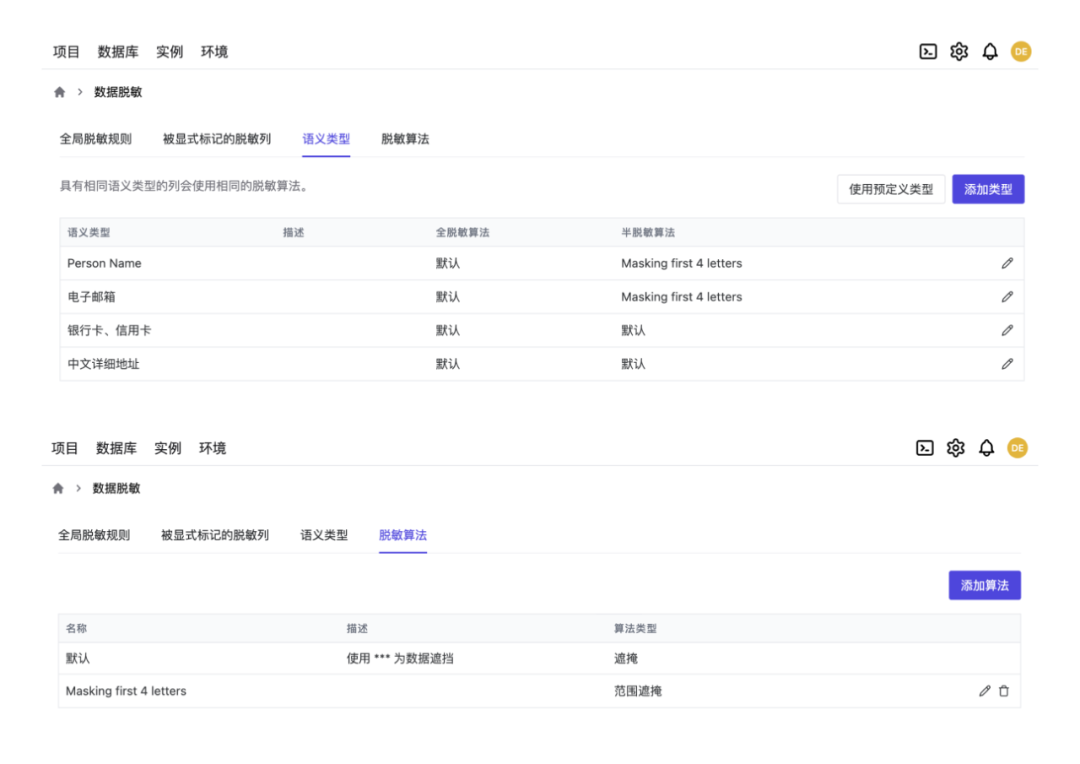Open 被显式标记的脱敏列 tab in upper view
This screenshot has width=1080, height=764.
(217, 139)
